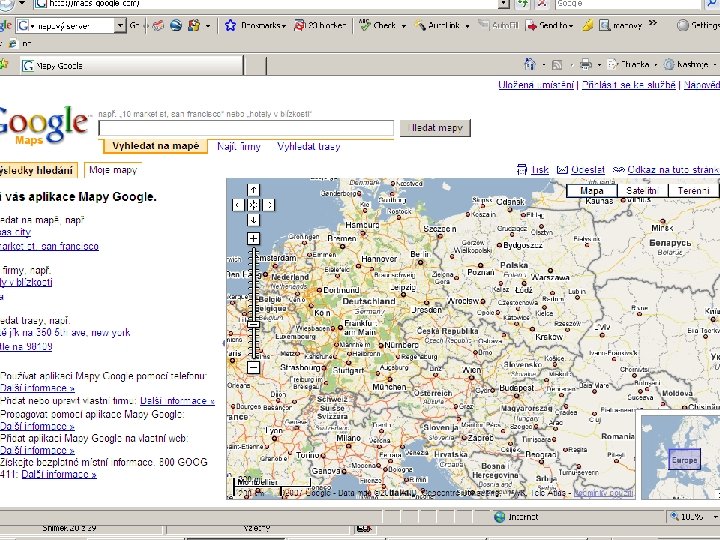Click the browser search box at top right
This screenshot has width=720, height=540.
(x=628, y=4)
